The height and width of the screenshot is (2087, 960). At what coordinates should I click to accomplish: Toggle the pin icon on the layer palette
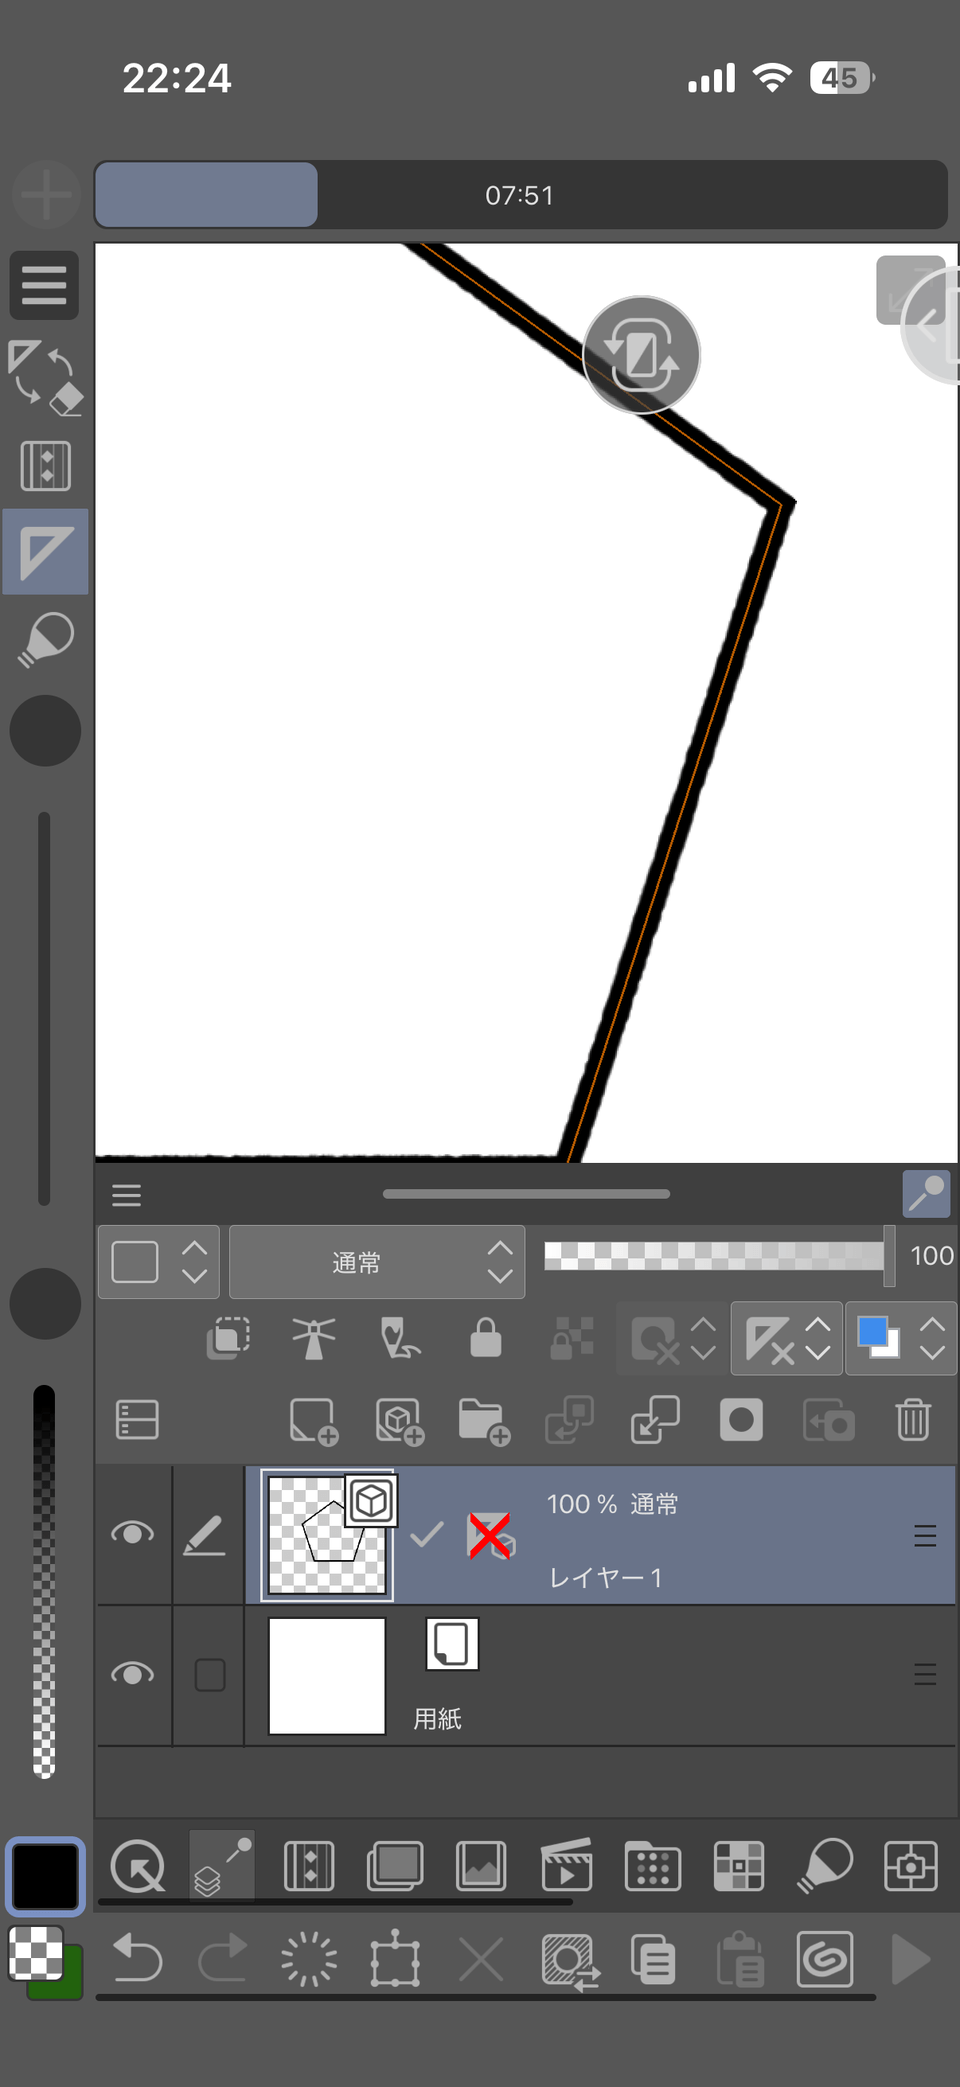(926, 1194)
